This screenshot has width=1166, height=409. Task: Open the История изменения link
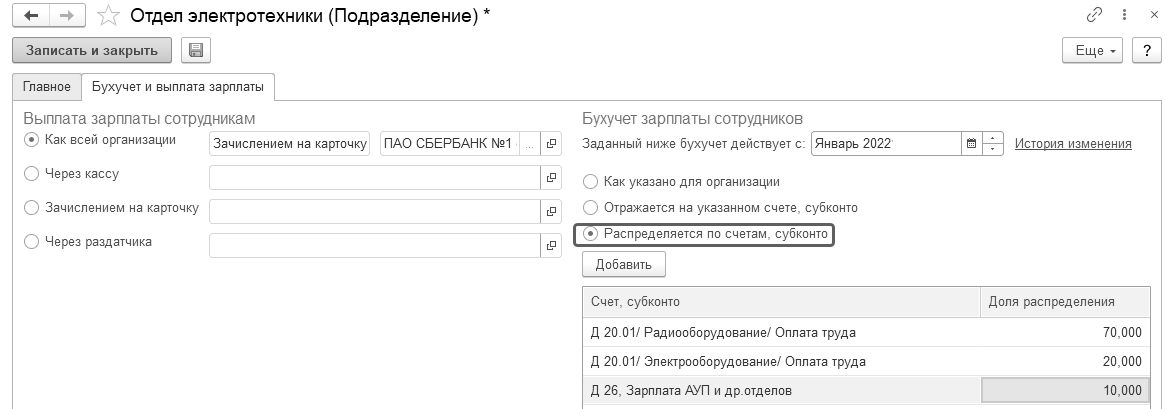point(1073,143)
